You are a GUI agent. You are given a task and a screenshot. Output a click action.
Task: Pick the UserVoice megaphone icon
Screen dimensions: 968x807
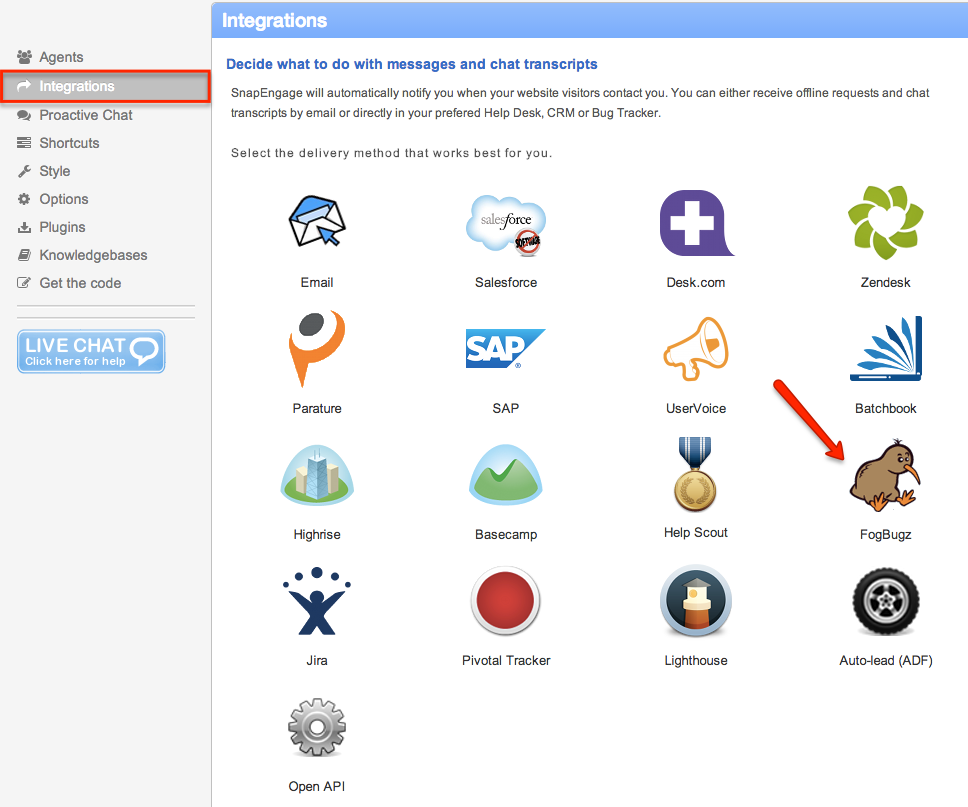click(696, 349)
